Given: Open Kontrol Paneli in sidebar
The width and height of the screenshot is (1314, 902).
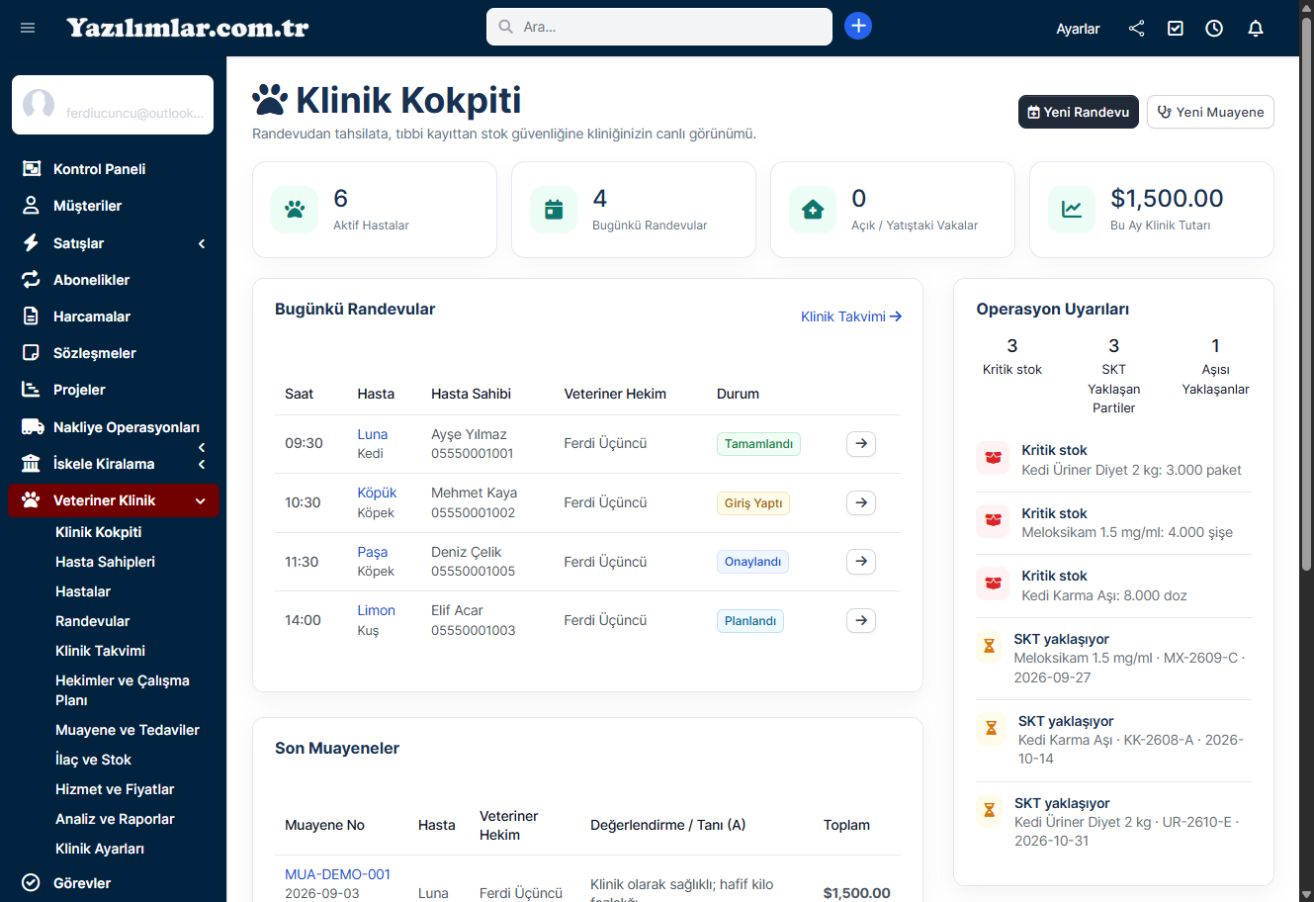Looking at the screenshot, I should 99,169.
